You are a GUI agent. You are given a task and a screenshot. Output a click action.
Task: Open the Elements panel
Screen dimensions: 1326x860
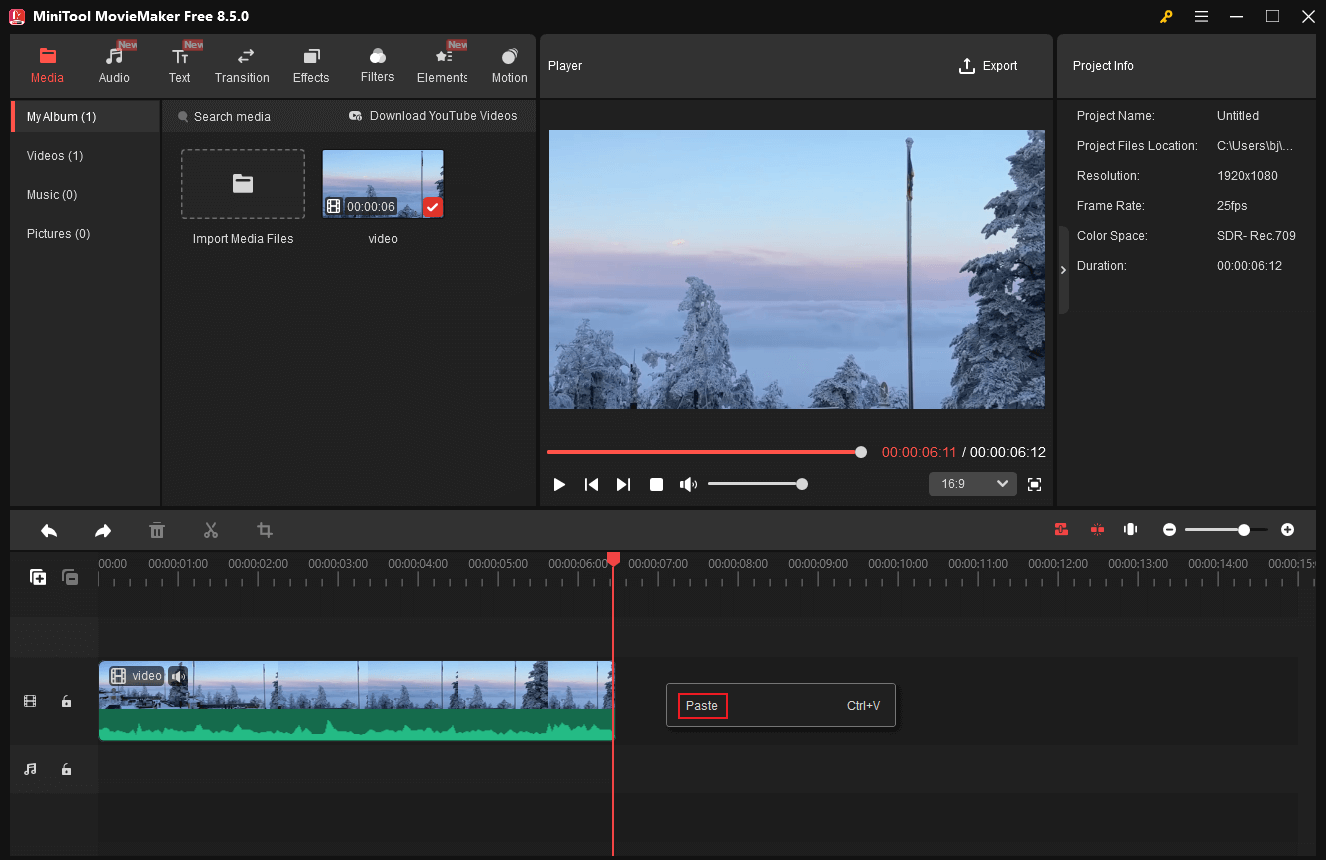coord(441,63)
